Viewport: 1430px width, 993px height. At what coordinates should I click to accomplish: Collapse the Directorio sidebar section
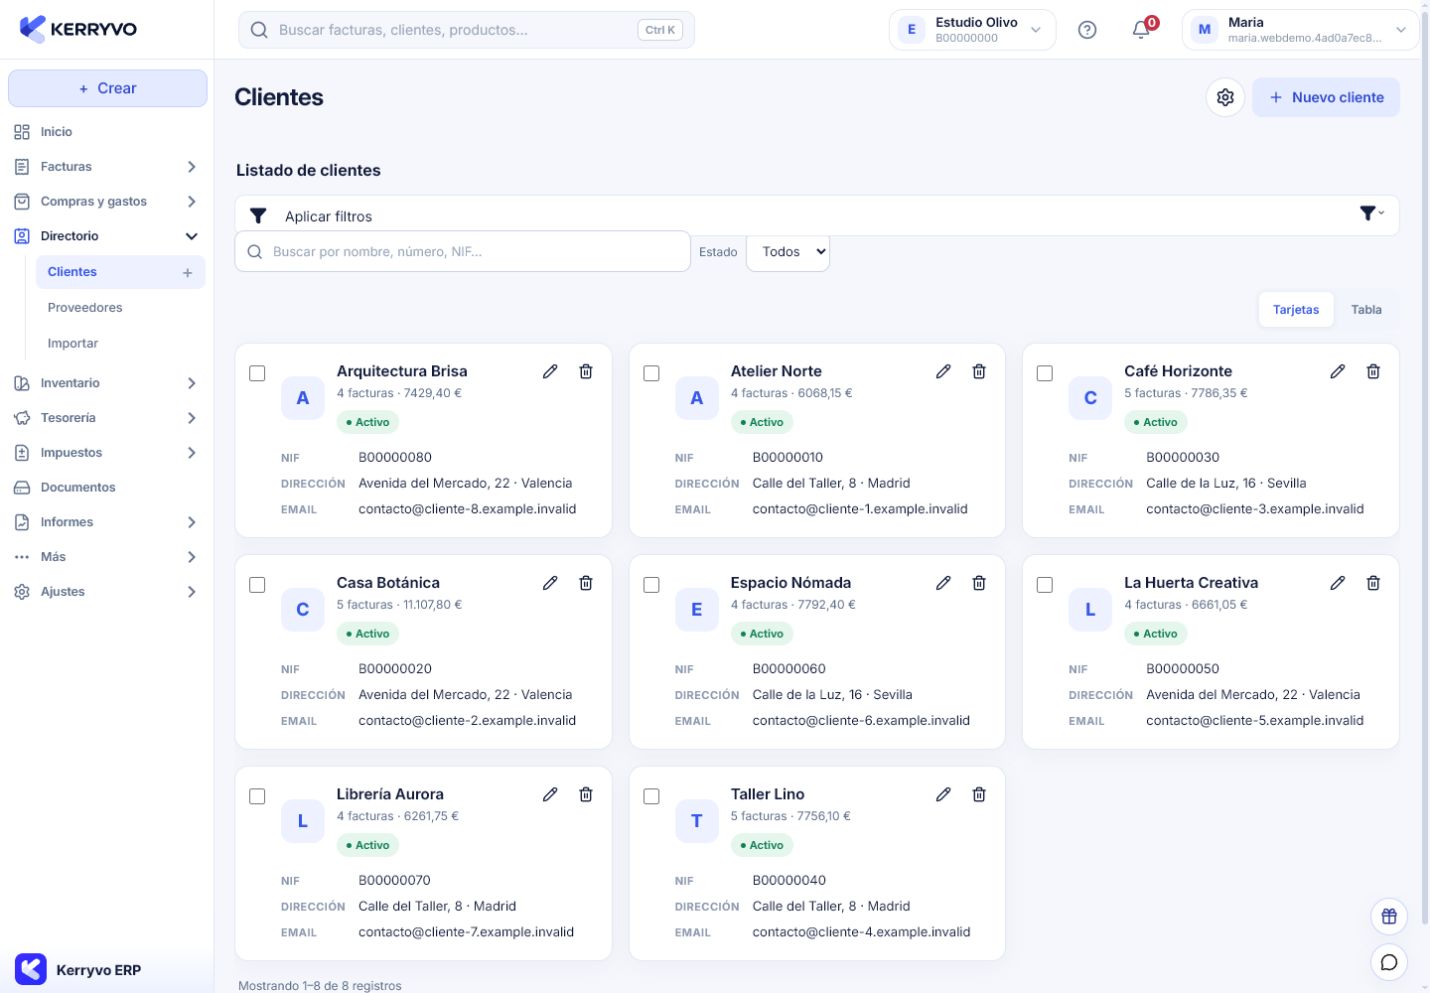coord(105,236)
